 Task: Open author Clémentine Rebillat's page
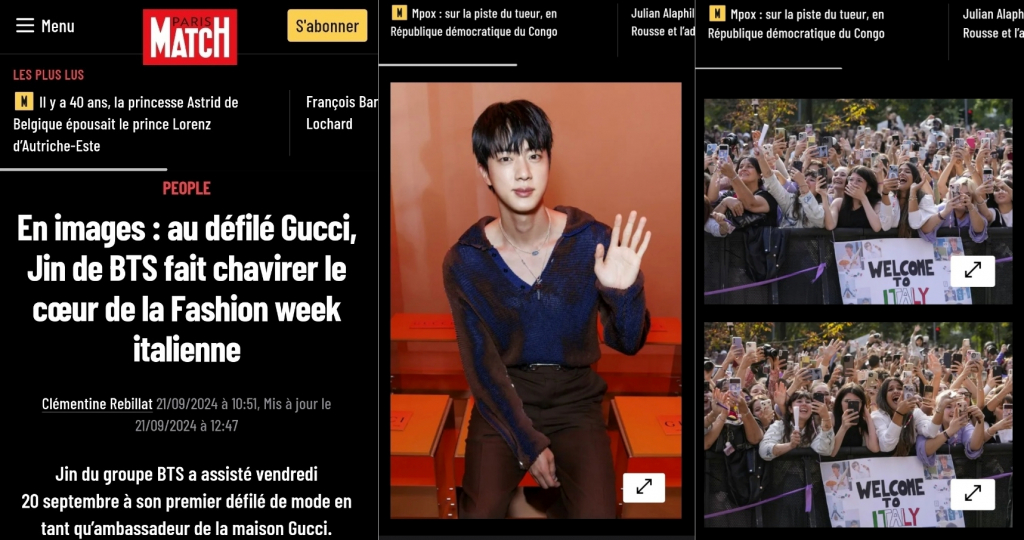[x=97, y=404]
